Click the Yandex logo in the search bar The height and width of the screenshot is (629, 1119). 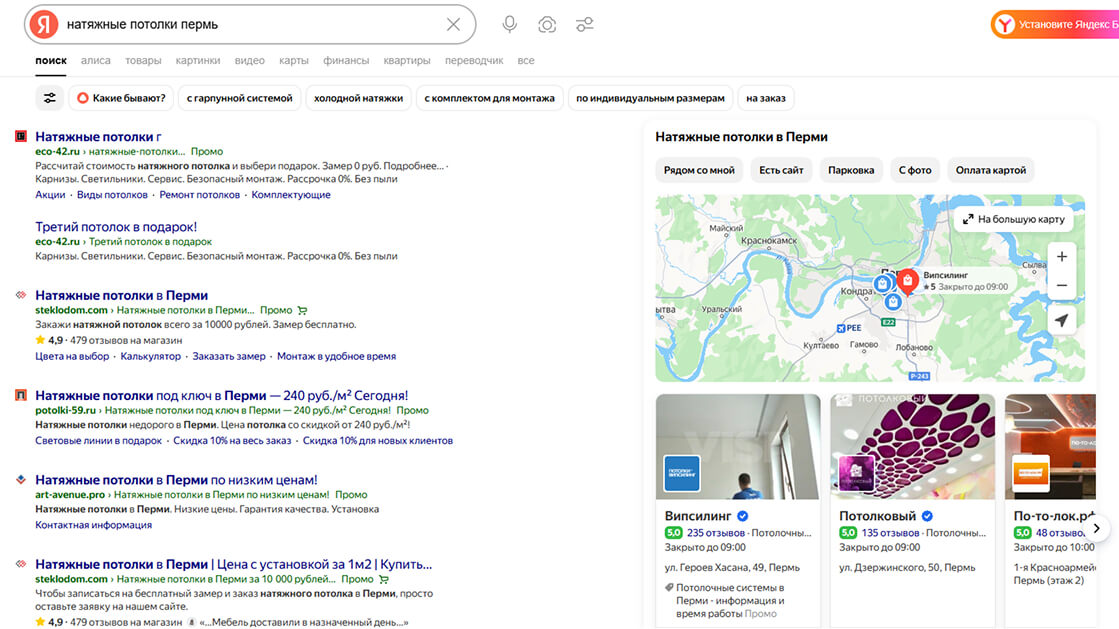point(44,24)
